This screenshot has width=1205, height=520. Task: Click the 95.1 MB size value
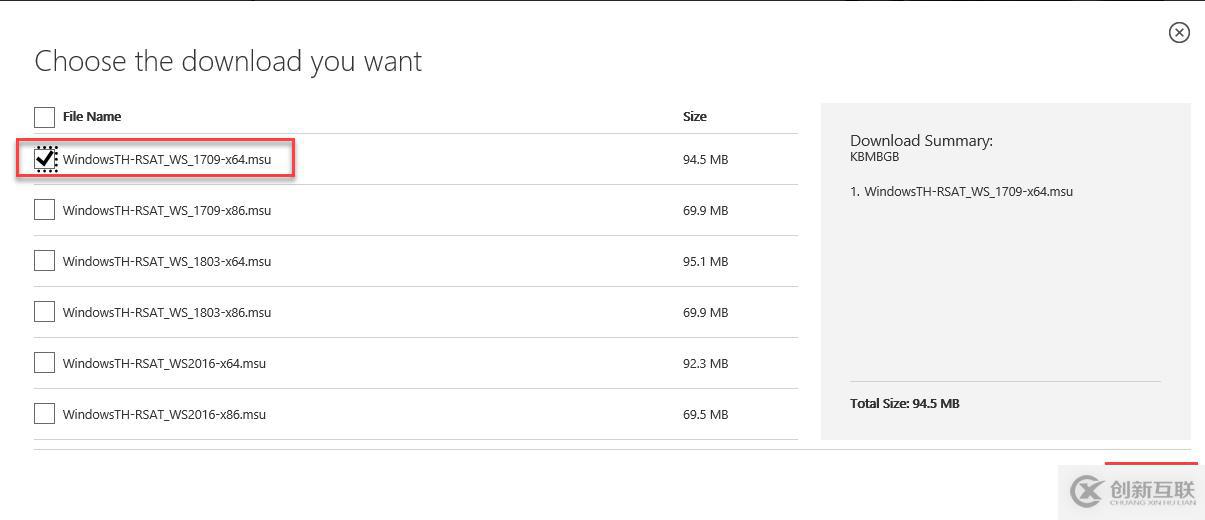pos(705,261)
